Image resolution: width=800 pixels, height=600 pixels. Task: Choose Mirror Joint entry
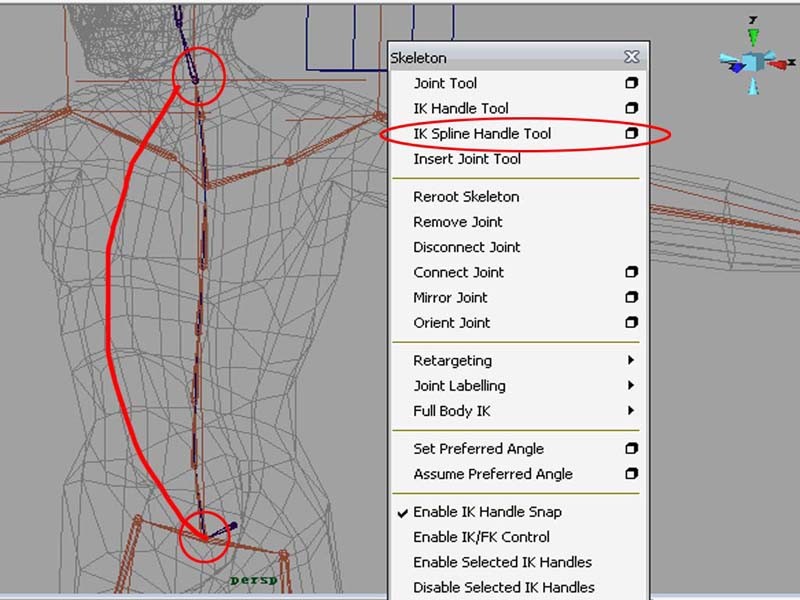450,297
